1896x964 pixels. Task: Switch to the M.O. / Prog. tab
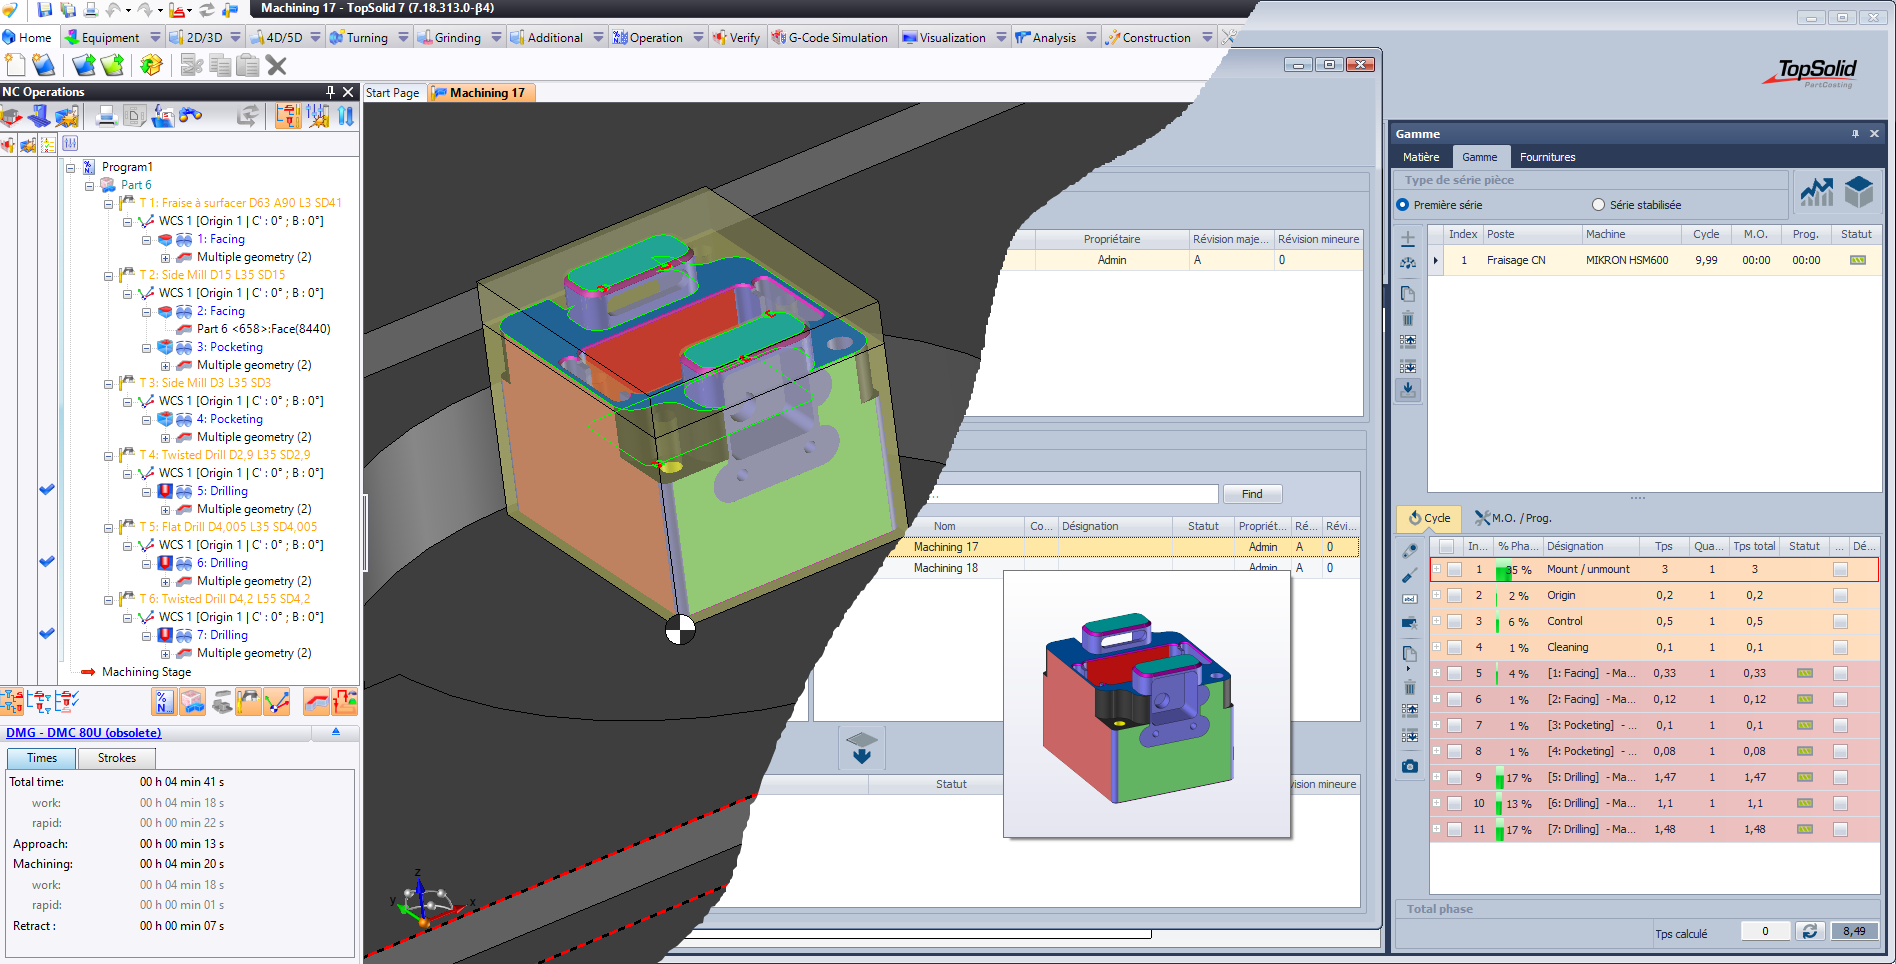pos(1513,518)
